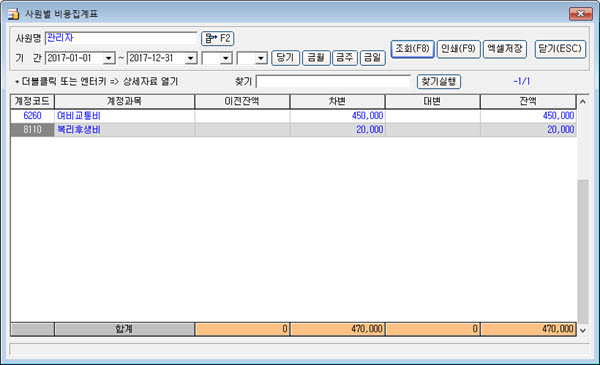This screenshot has width=600, height=365.
Task: Click the 합계 total label cell
Action: click(x=124, y=329)
